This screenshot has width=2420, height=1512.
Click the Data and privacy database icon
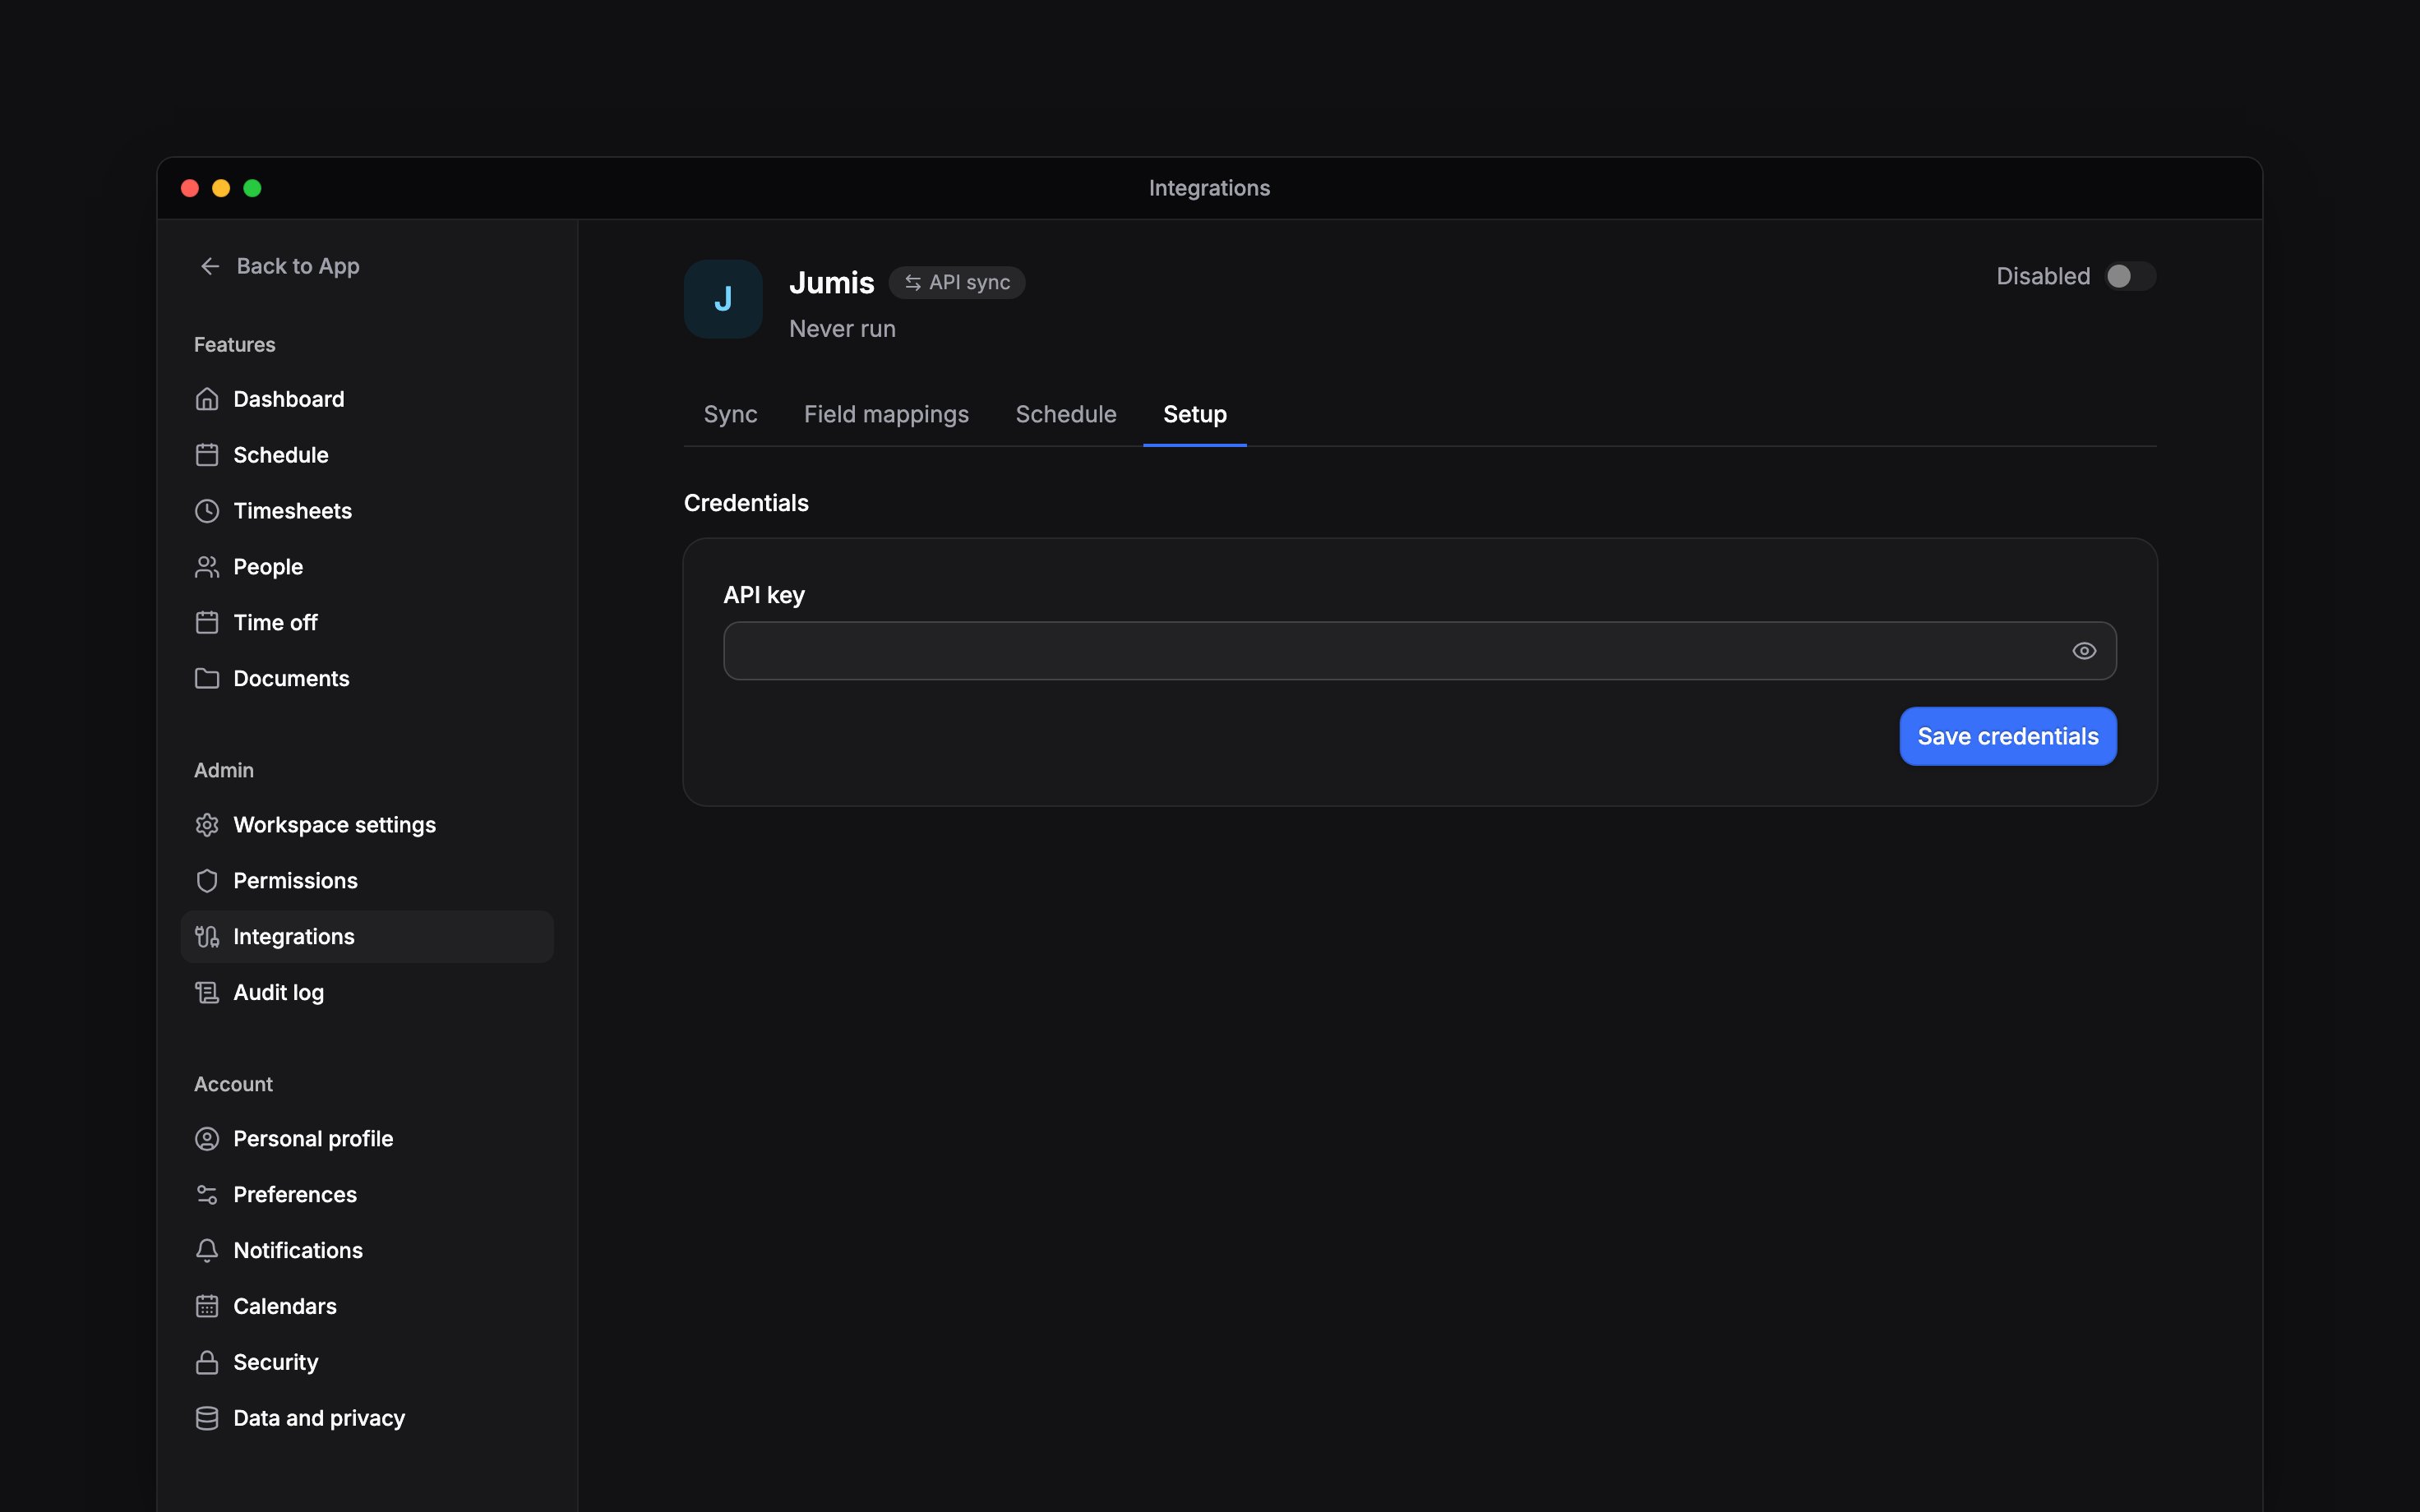(207, 1419)
